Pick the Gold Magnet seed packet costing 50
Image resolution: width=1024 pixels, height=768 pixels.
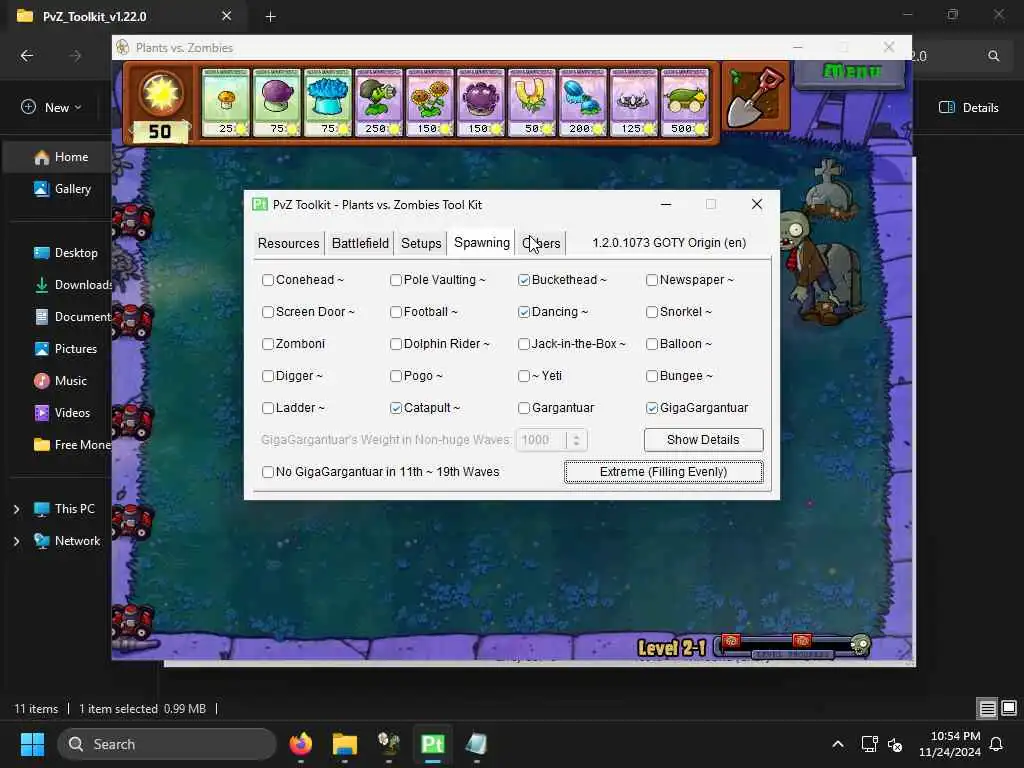click(532, 102)
